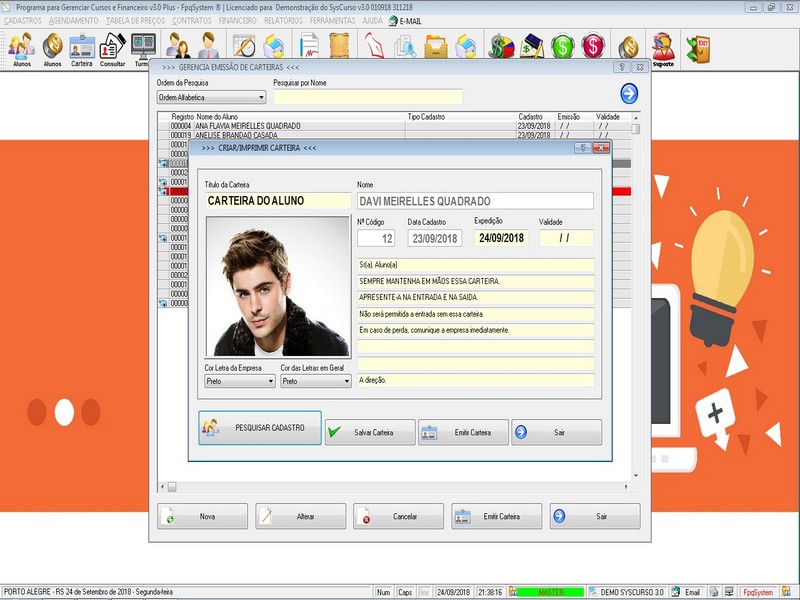Click the student photo thumbnail
The width and height of the screenshot is (800, 600).
click(278, 286)
